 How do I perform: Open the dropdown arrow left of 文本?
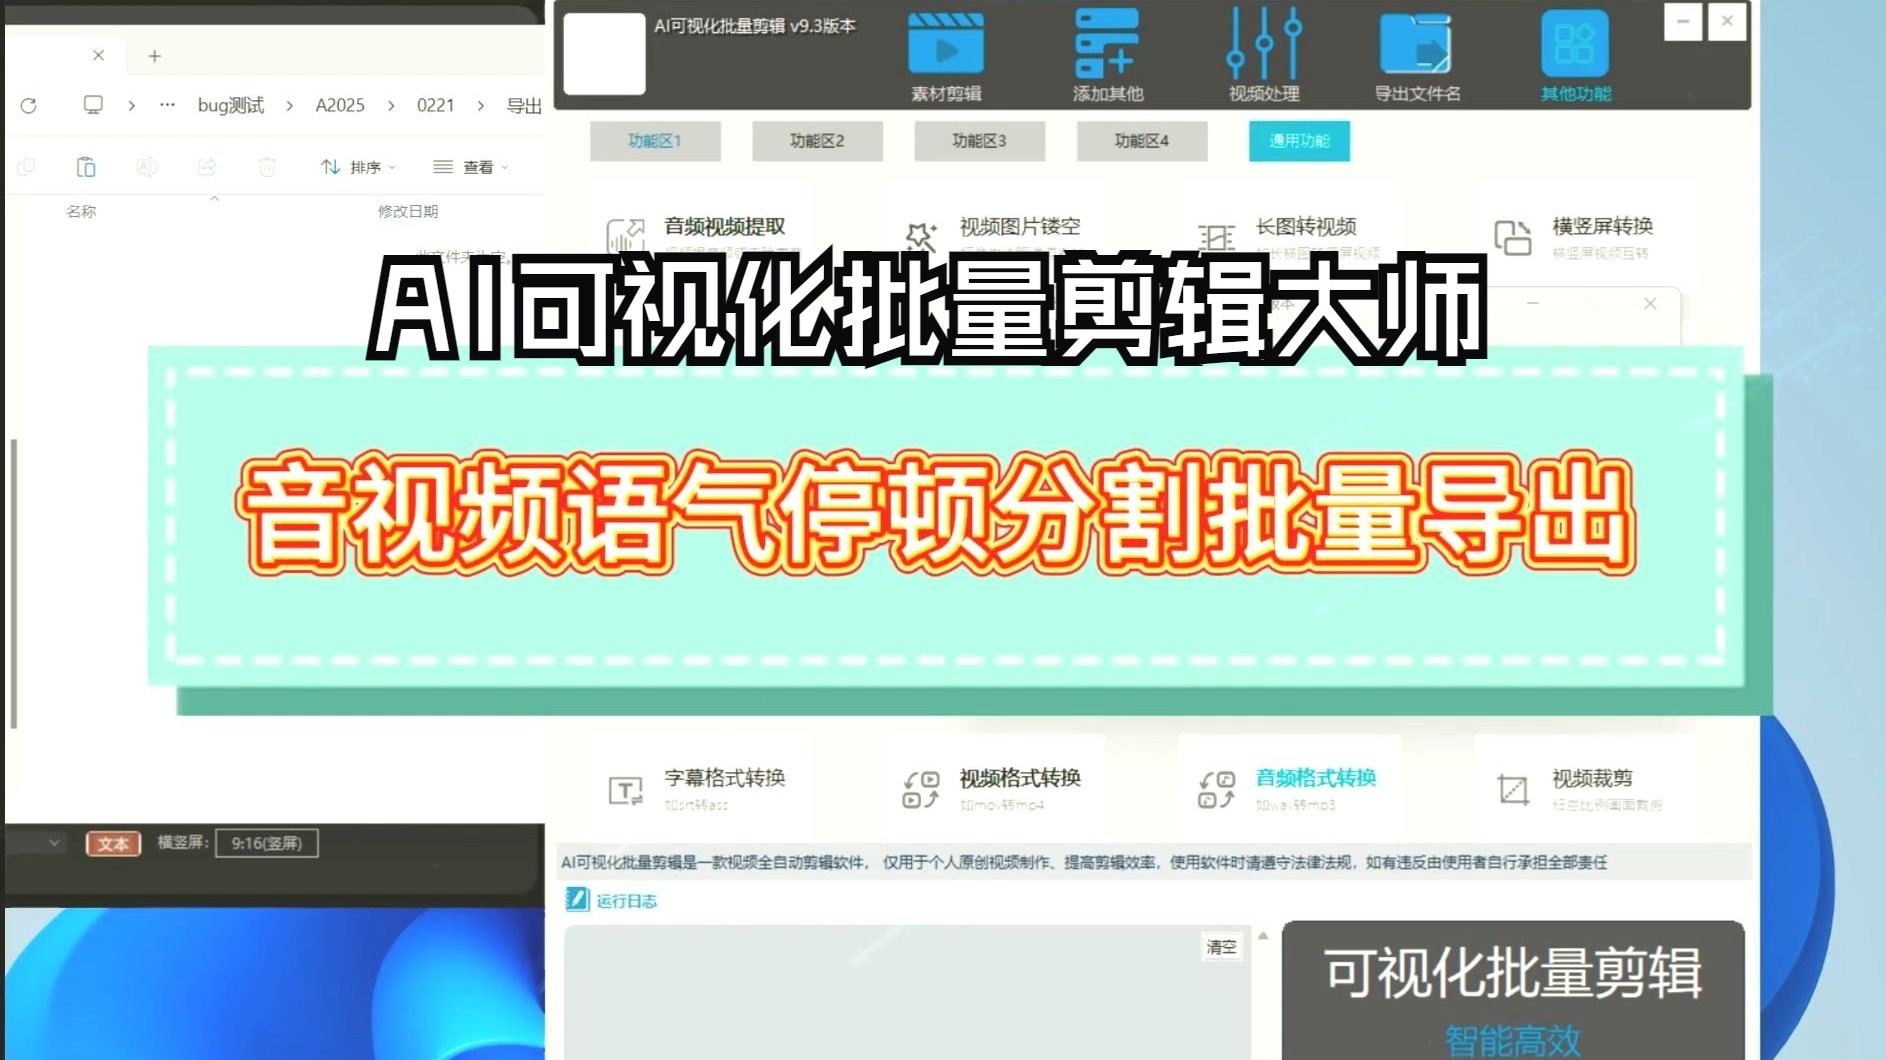(x=54, y=843)
